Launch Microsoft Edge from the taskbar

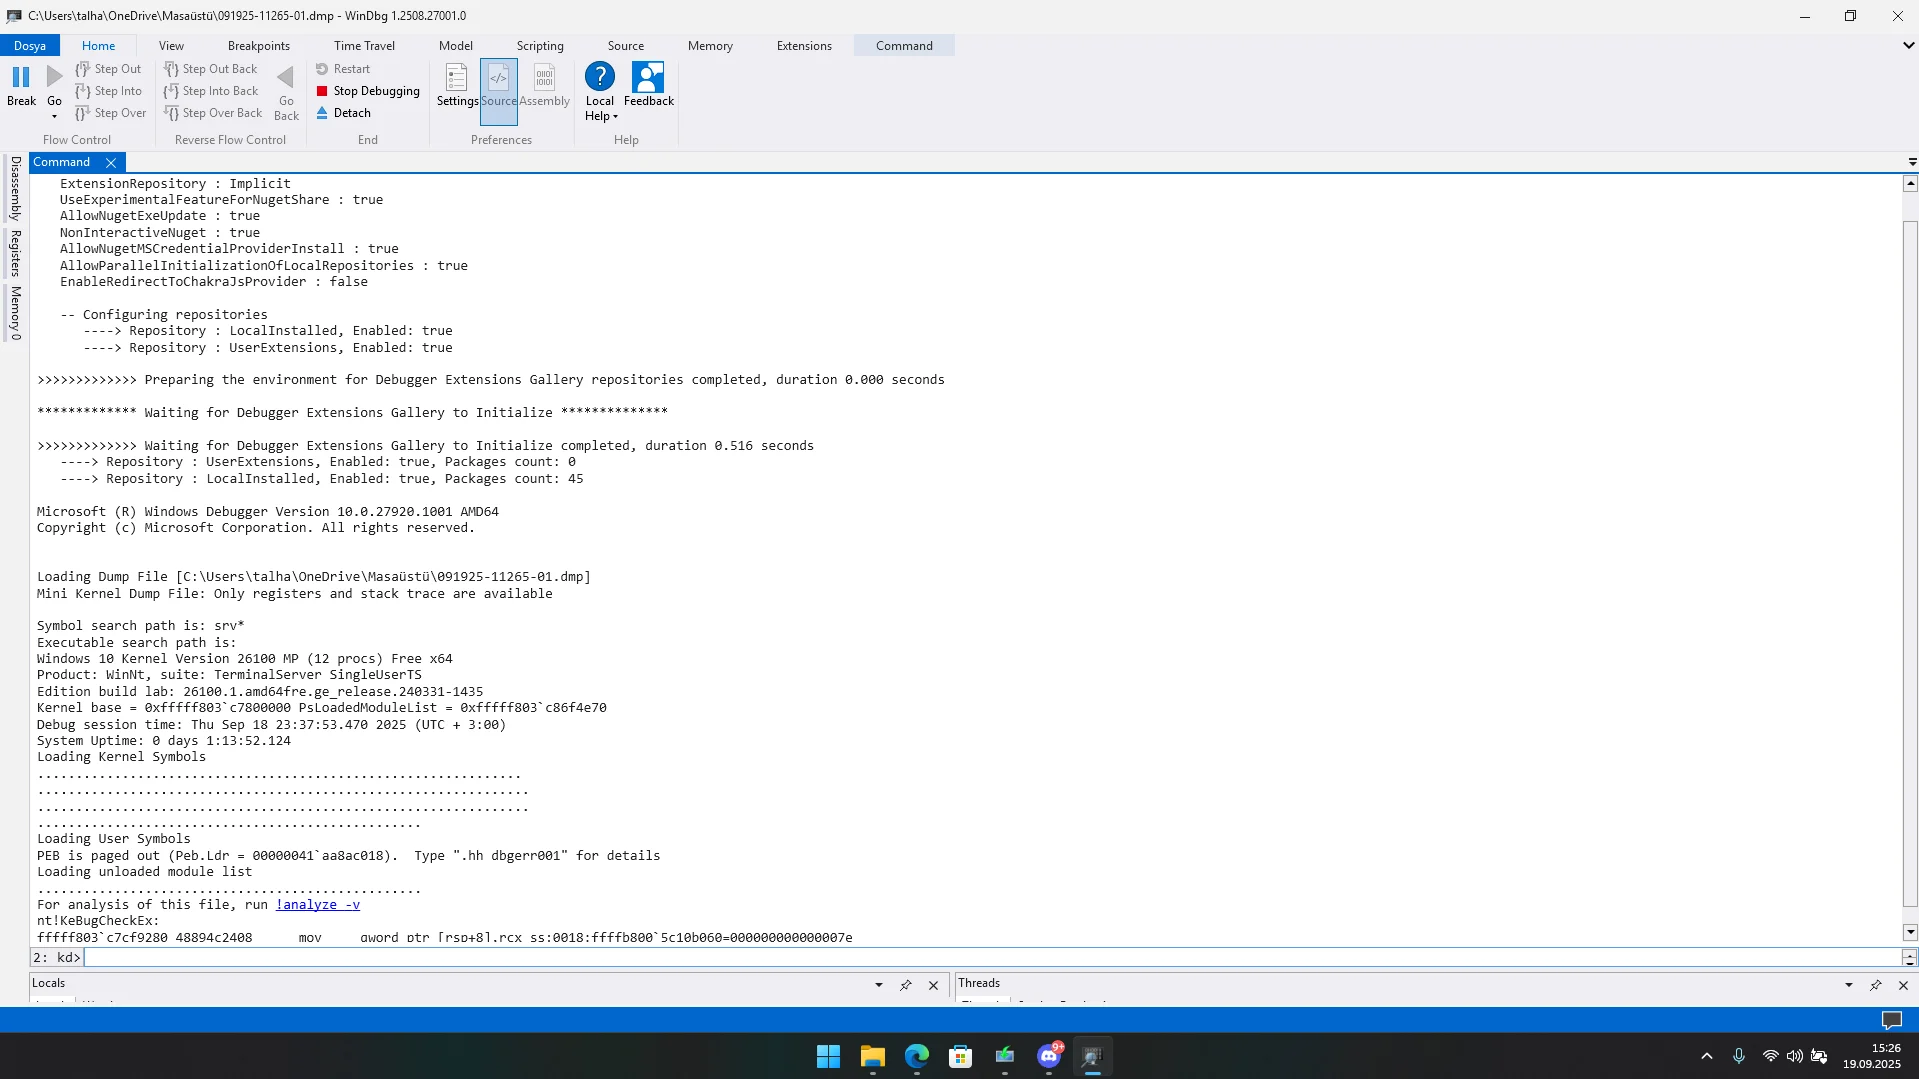tap(916, 1057)
